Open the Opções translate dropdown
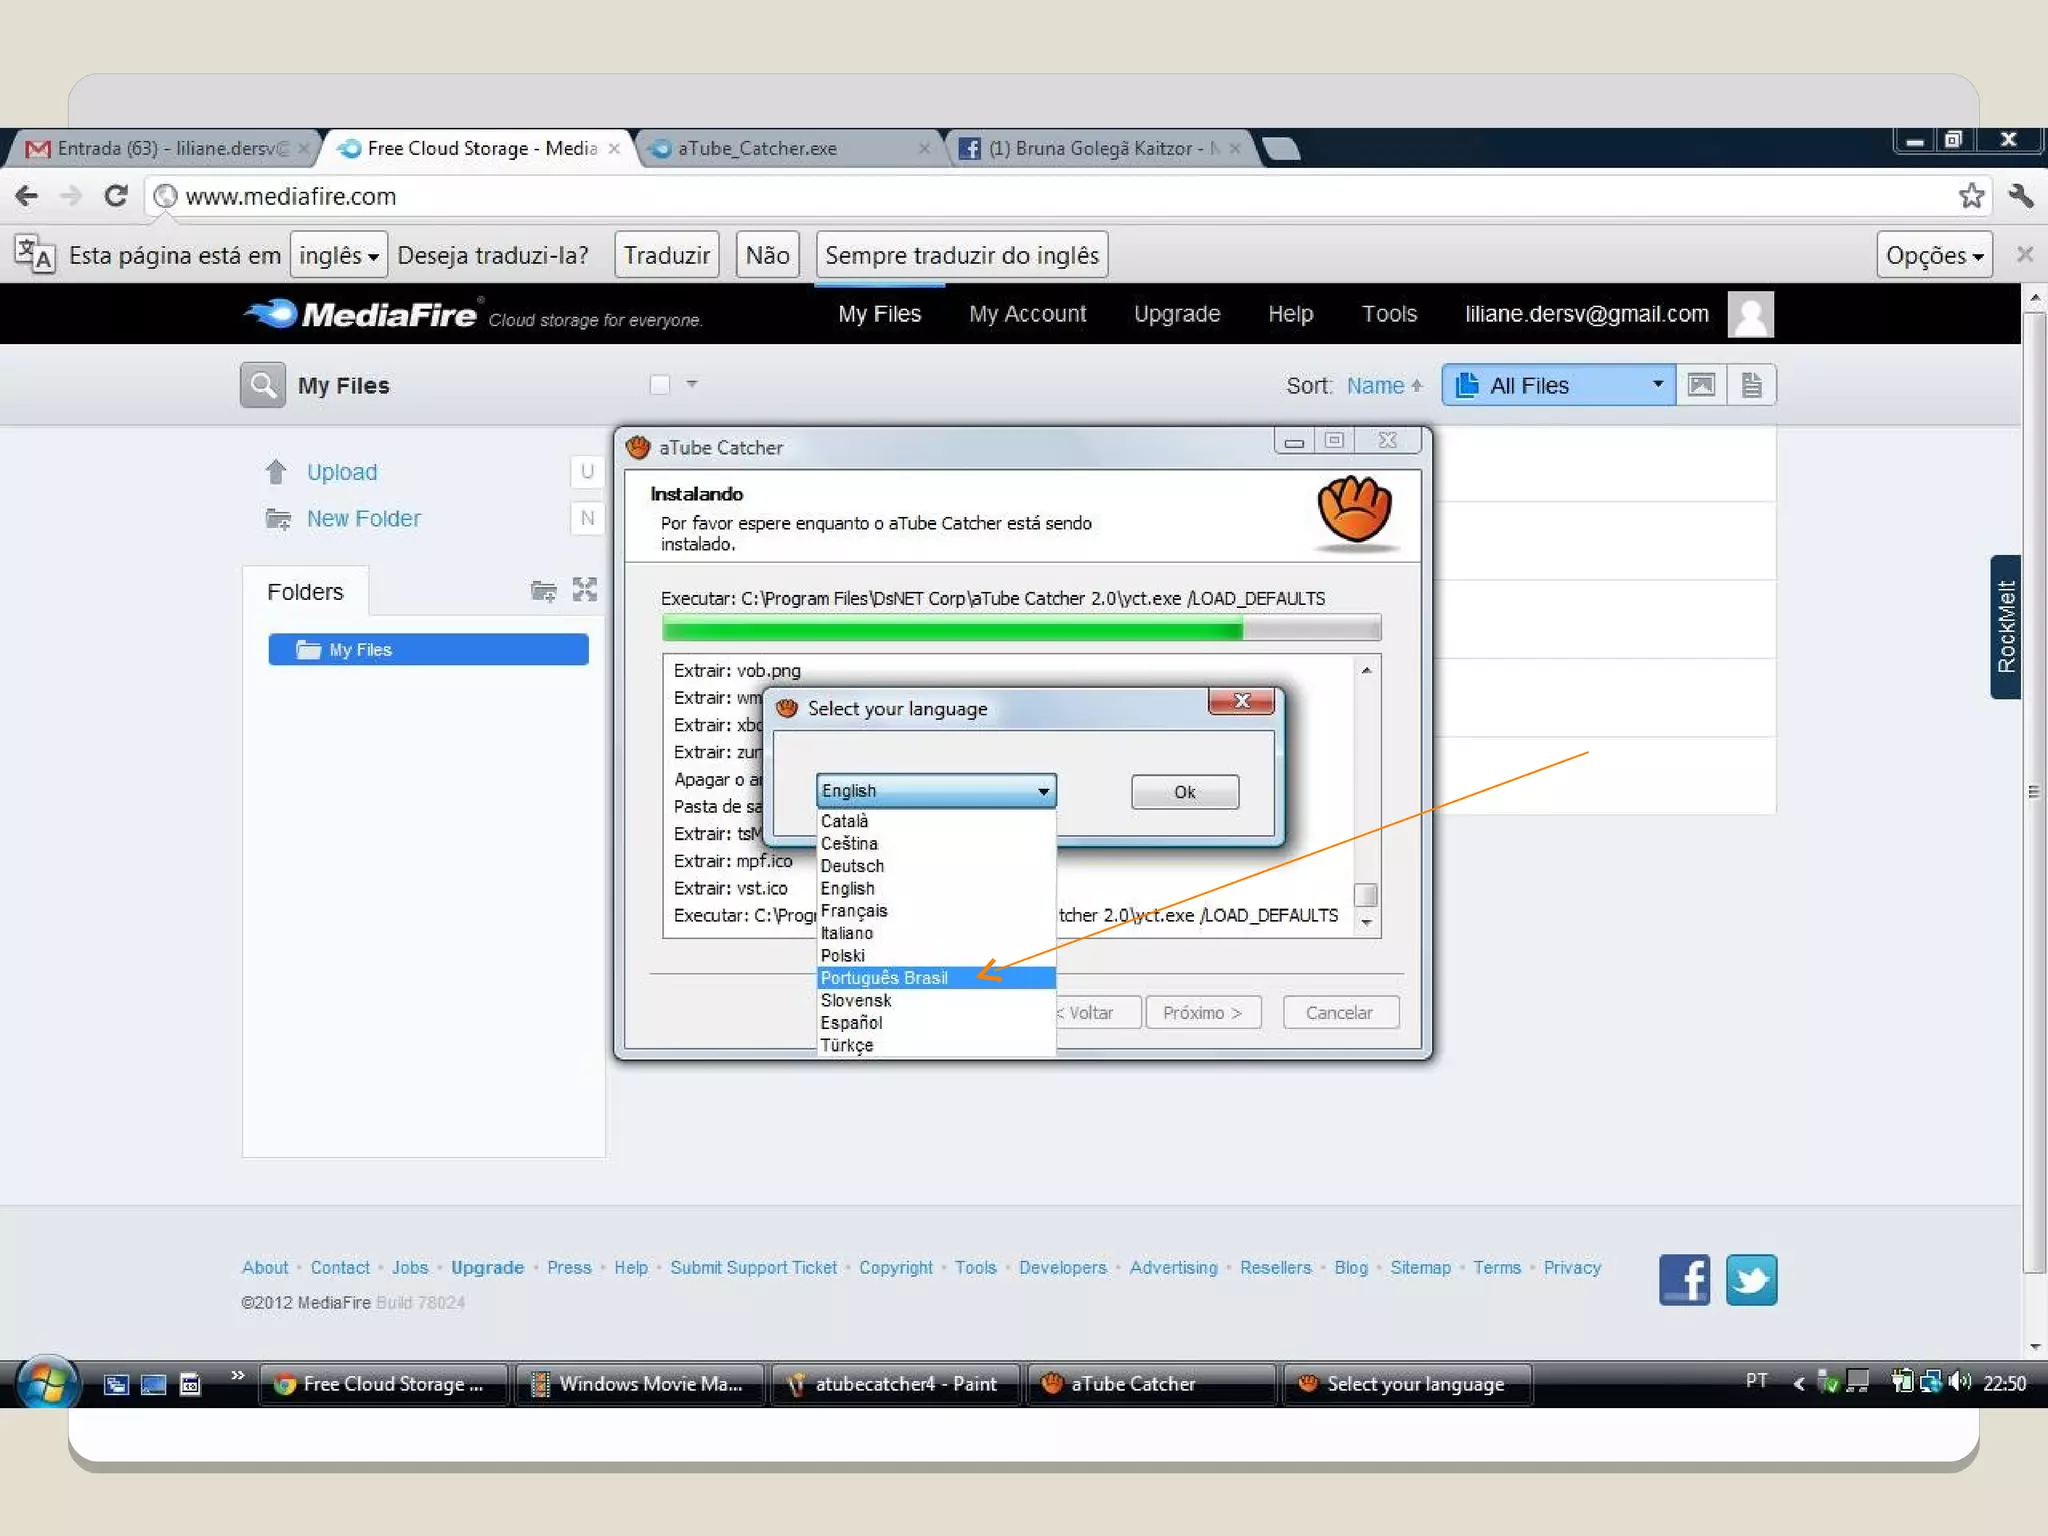The image size is (2048, 1536). [1933, 256]
